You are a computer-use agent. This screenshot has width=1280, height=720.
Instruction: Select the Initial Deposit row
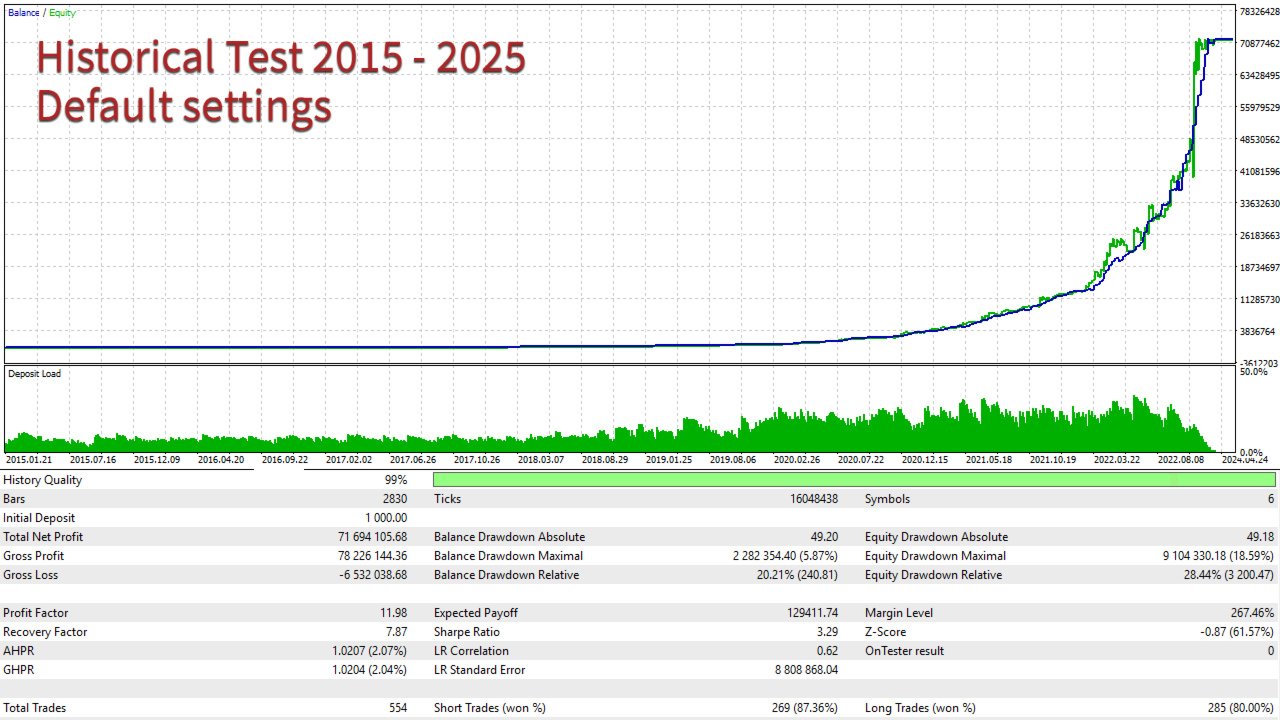click(205, 518)
